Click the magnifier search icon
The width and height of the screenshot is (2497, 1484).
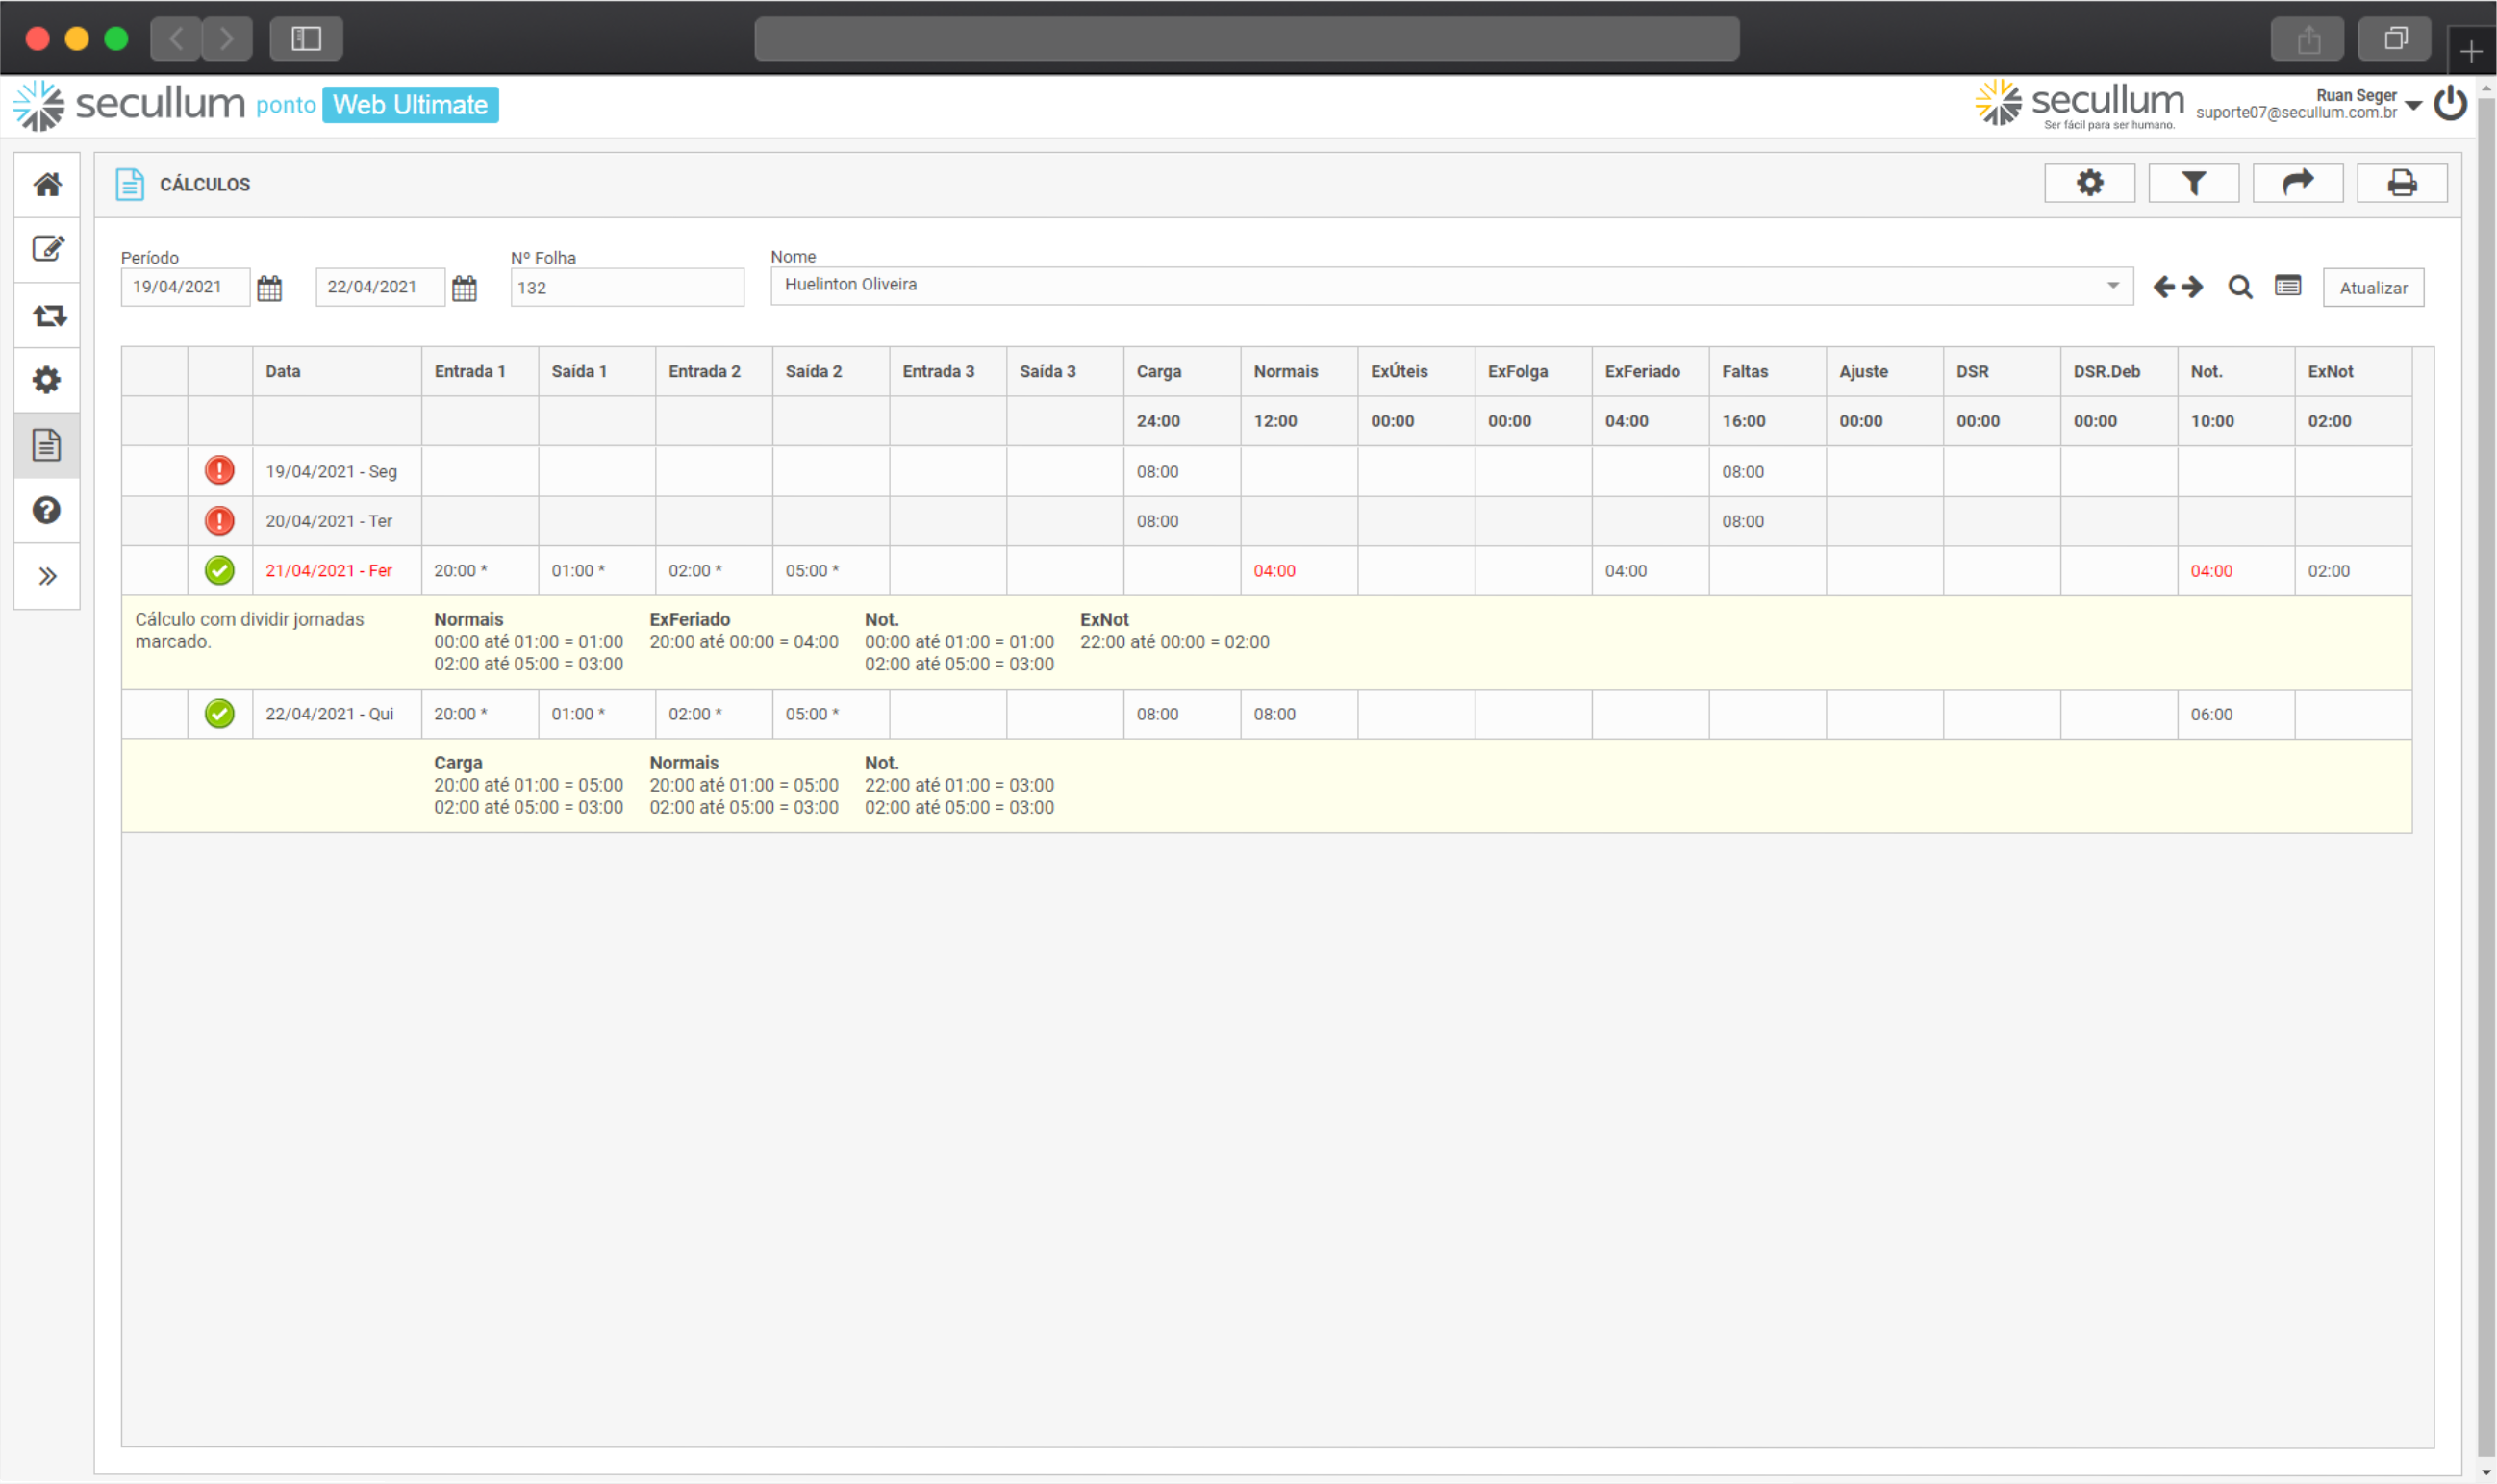coord(2240,288)
